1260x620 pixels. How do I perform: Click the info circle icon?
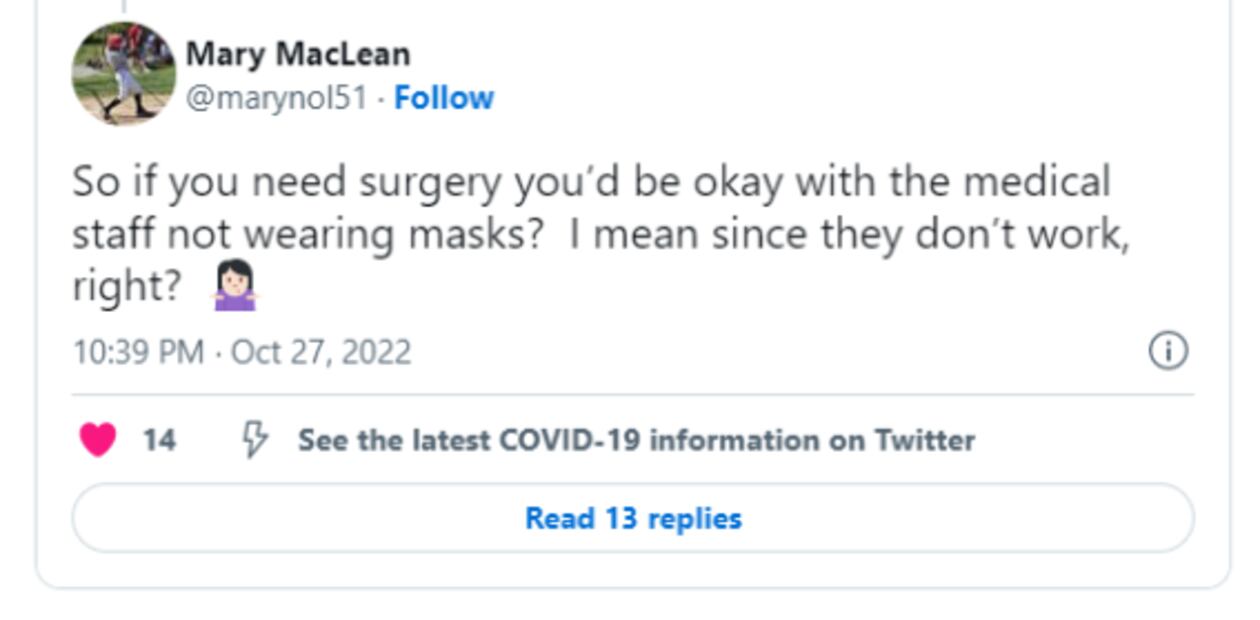point(1168,351)
